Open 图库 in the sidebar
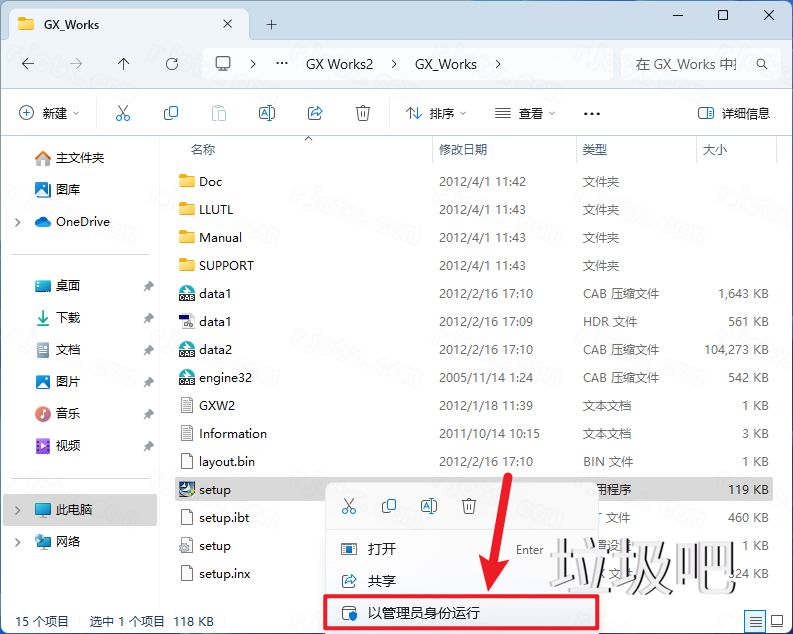Screen dimensions: 793x634 tap(57, 190)
